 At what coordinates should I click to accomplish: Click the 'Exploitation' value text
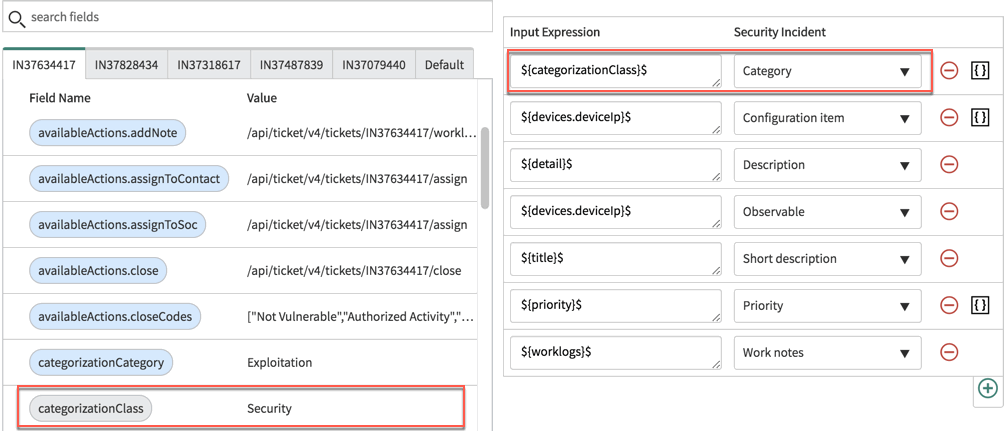tap(279, 362)
